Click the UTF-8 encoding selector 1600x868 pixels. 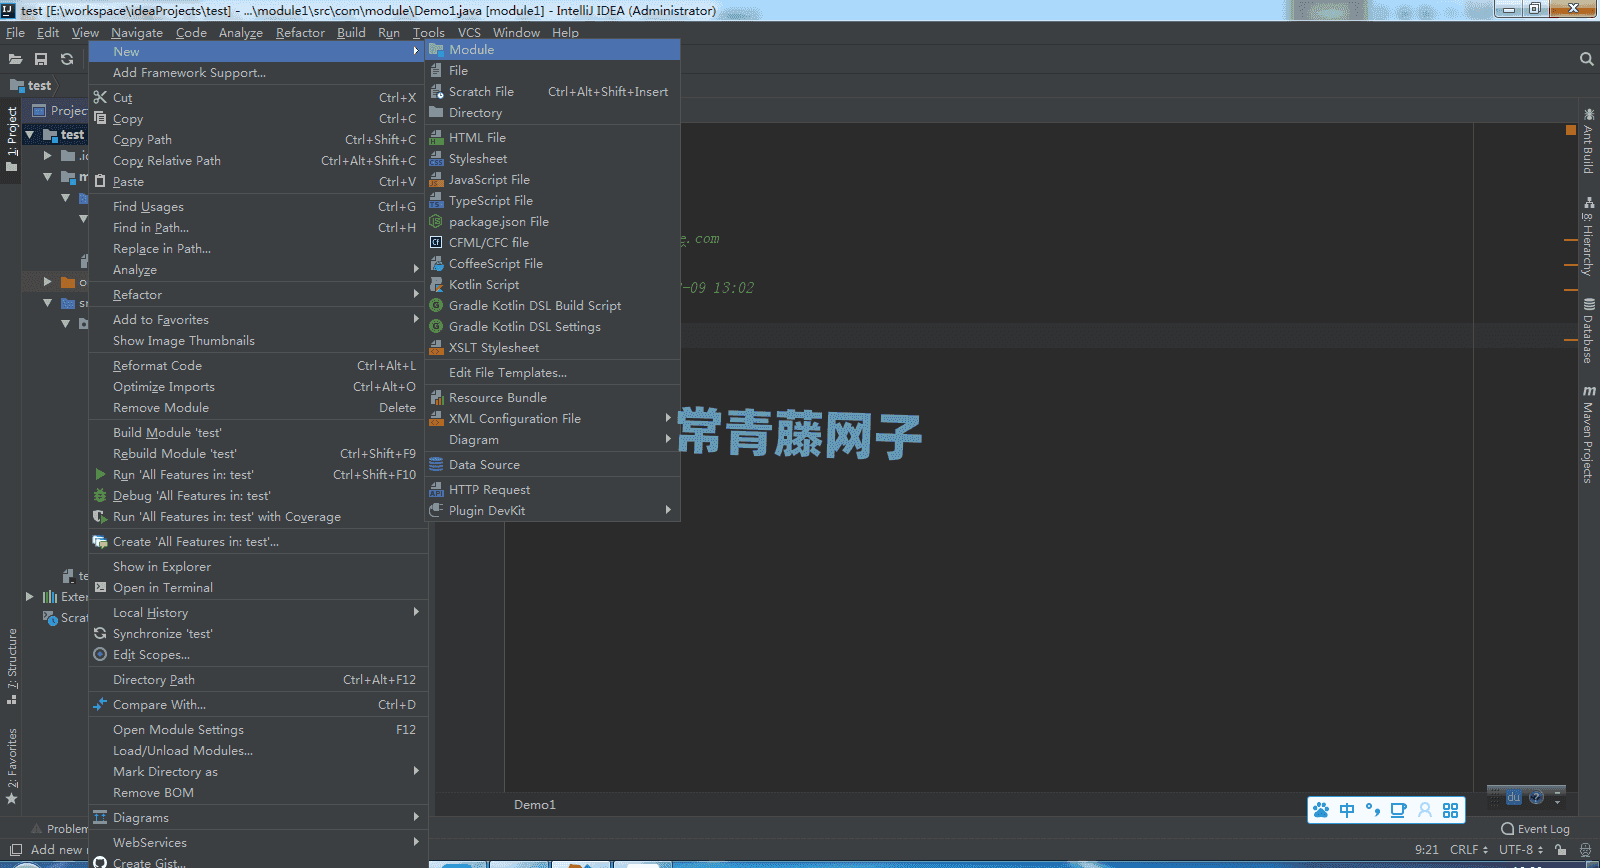tap(1521, 849)
